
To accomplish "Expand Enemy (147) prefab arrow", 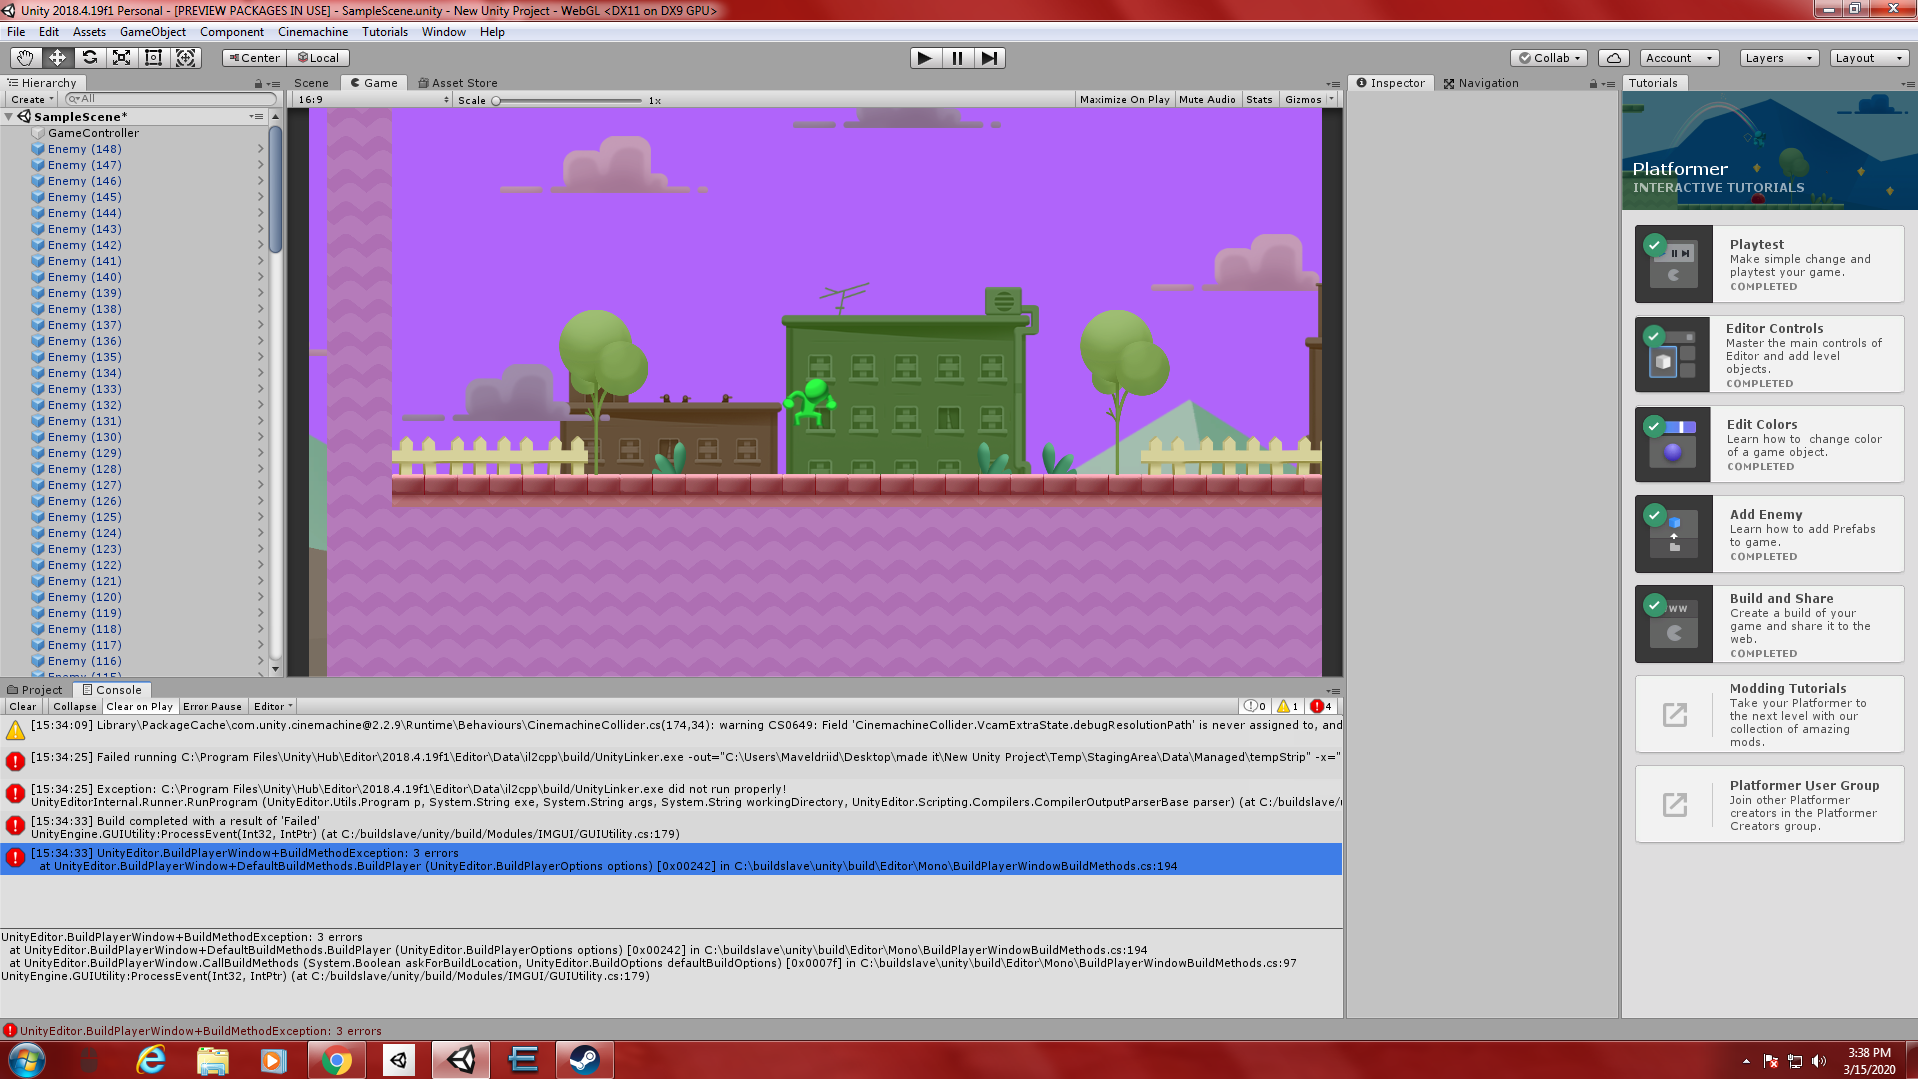I will pyautogui.click(x=261, y=165).
